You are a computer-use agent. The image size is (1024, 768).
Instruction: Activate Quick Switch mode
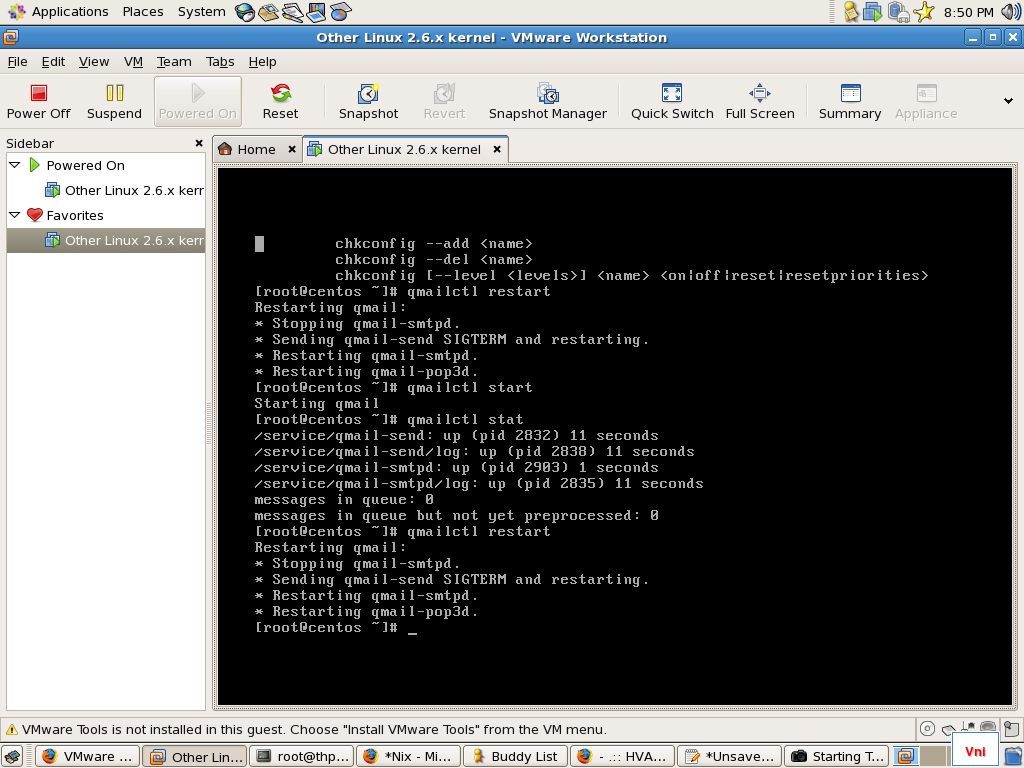pos(672,101)
